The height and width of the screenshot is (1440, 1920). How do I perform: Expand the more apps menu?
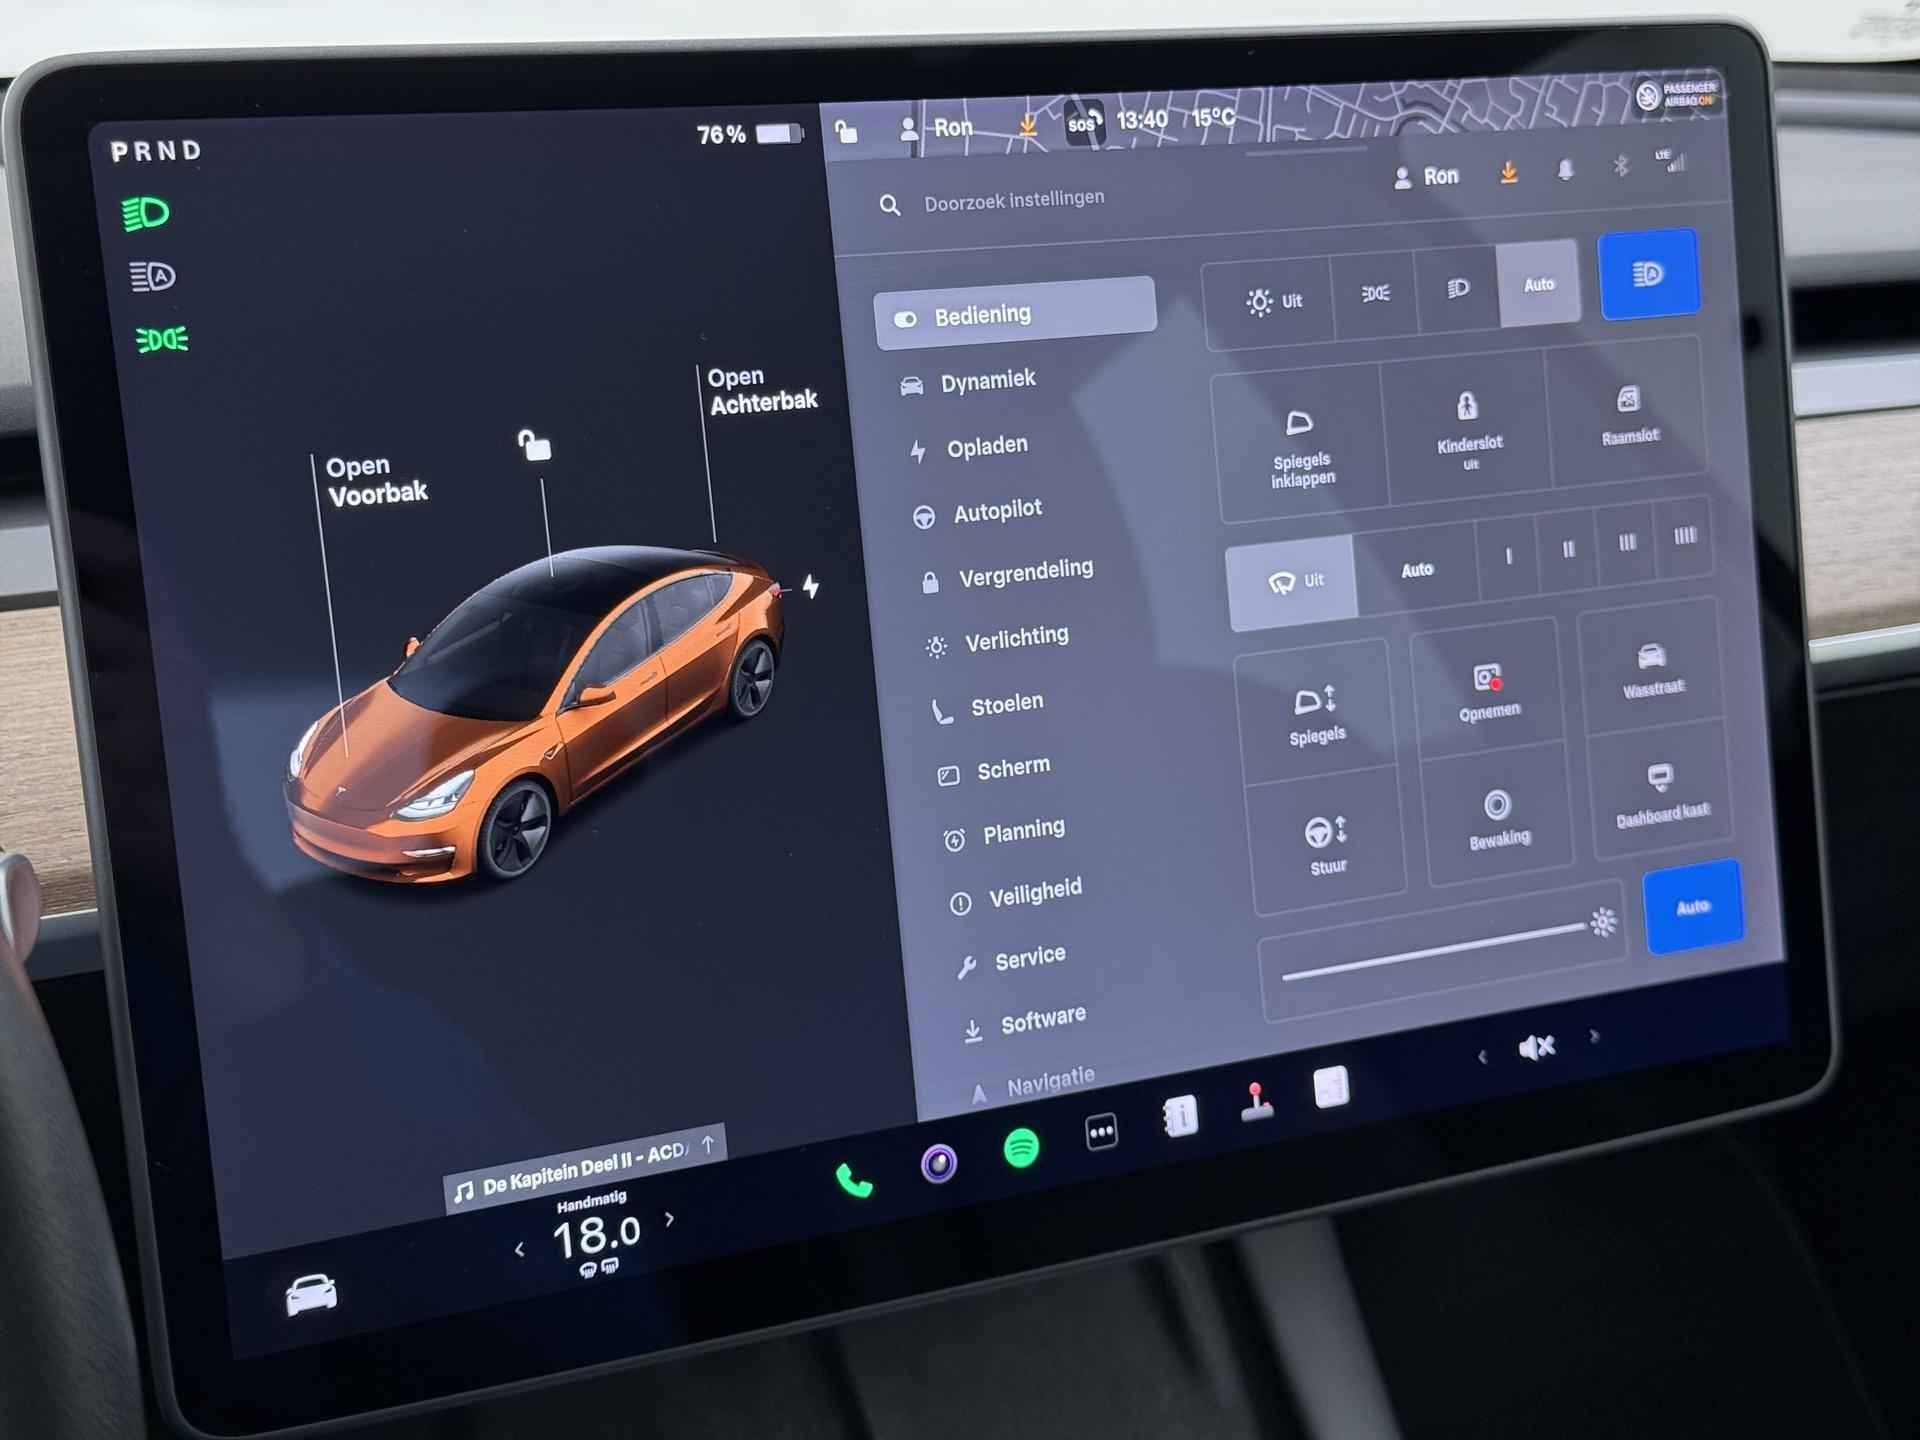point(1101,1132)
